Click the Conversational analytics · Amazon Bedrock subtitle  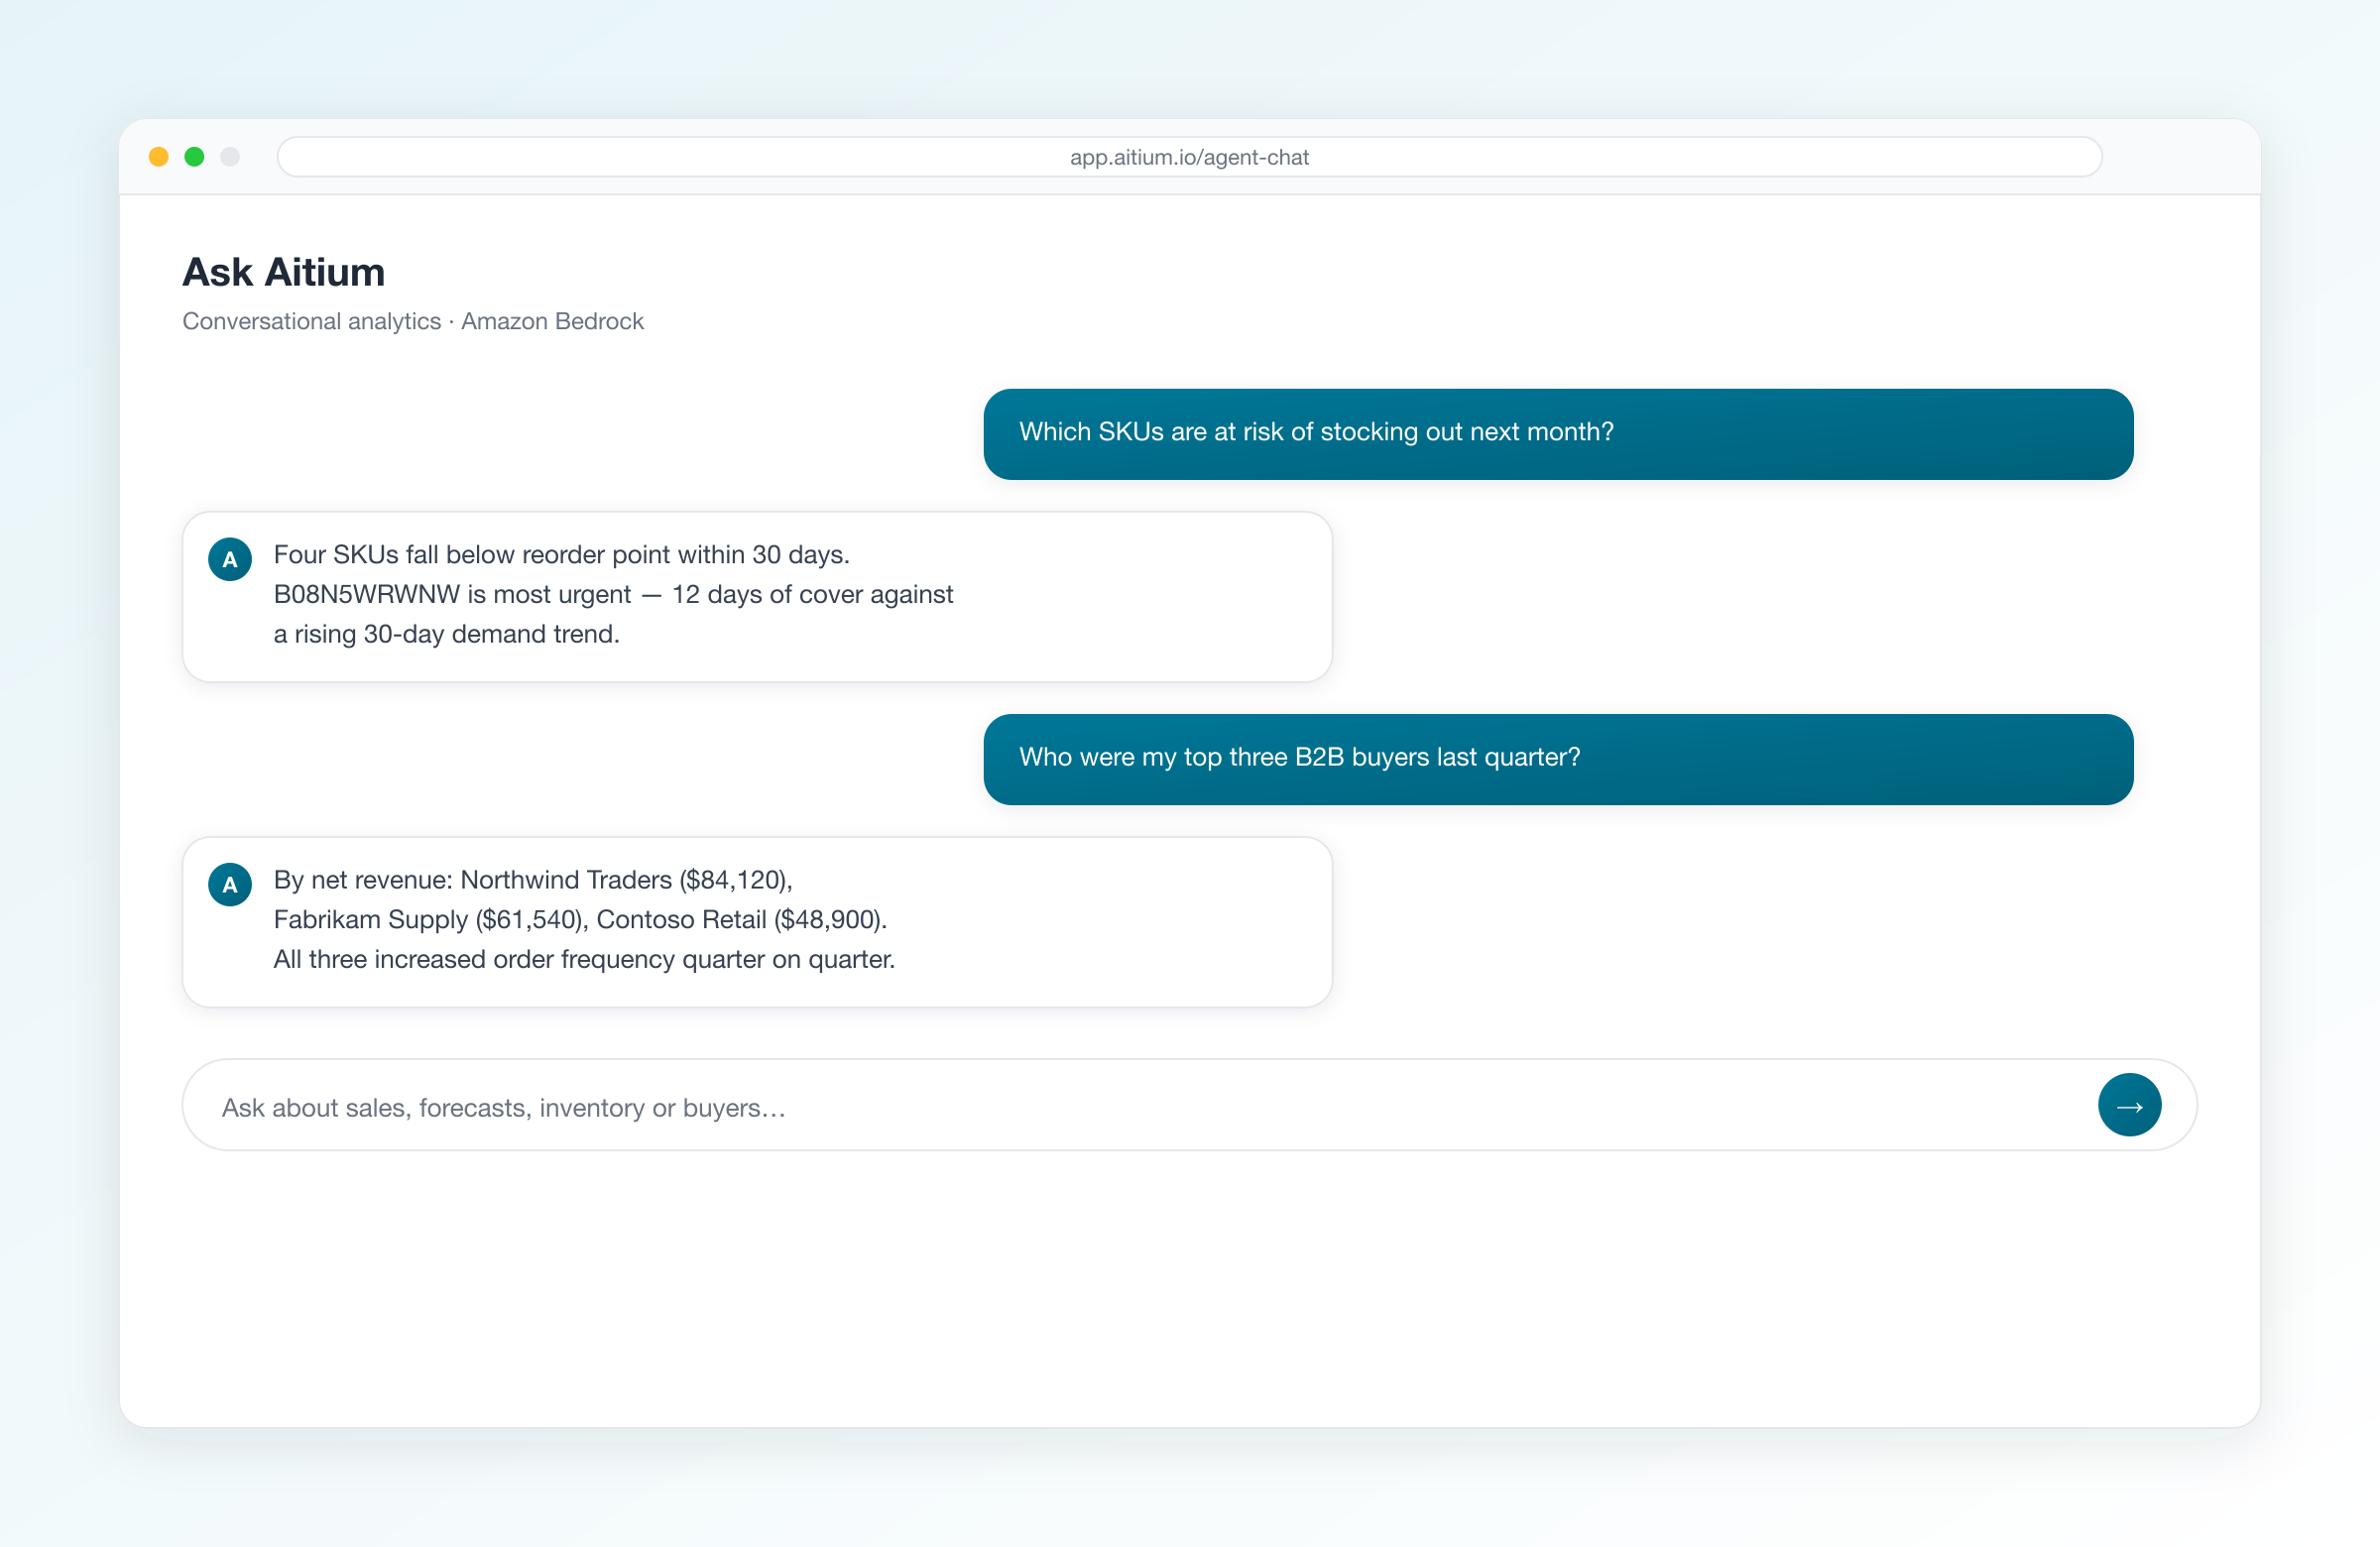[413, 321]
